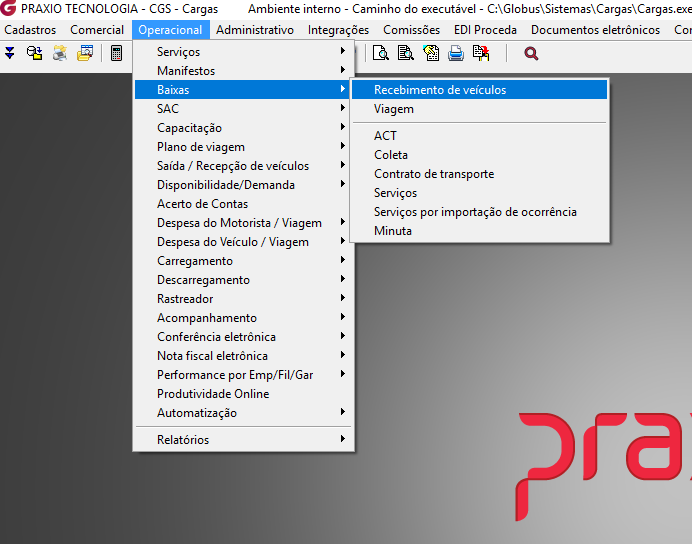Choose Serviços por importação de ocorrência
Viewport: 692px width, 544px height.
pyautogui.click(x=479, y=211)
